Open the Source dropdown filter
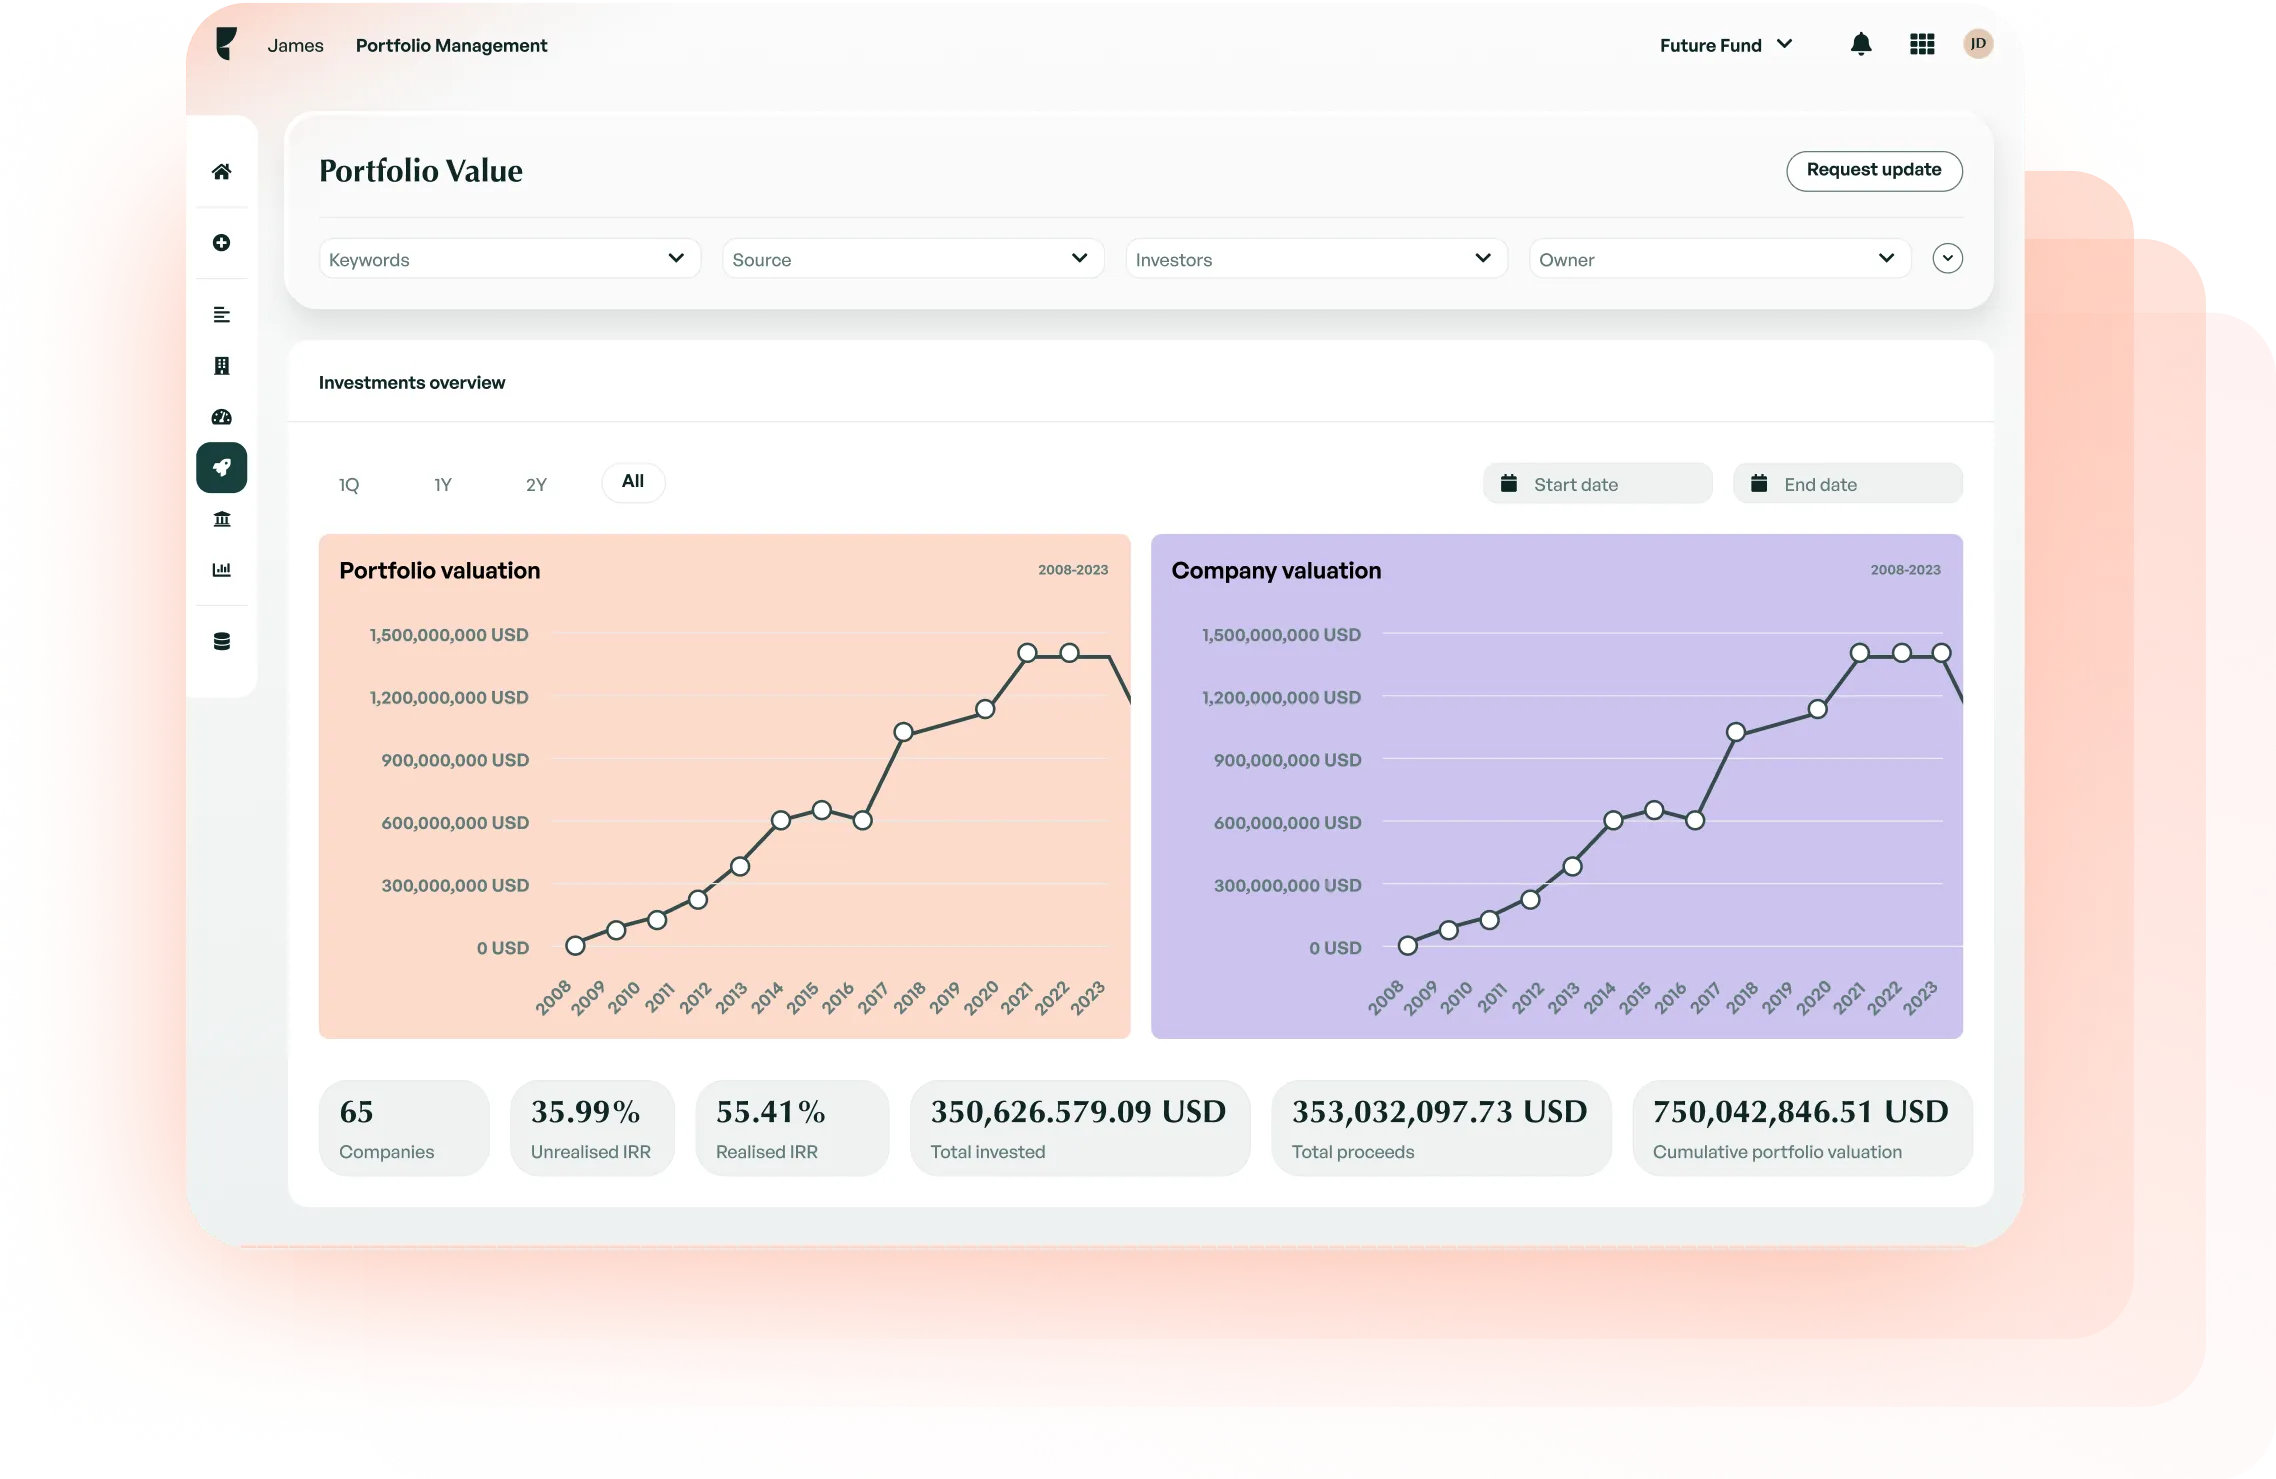The width and height of the screenshot is (2276, 1479). [912, 258]
